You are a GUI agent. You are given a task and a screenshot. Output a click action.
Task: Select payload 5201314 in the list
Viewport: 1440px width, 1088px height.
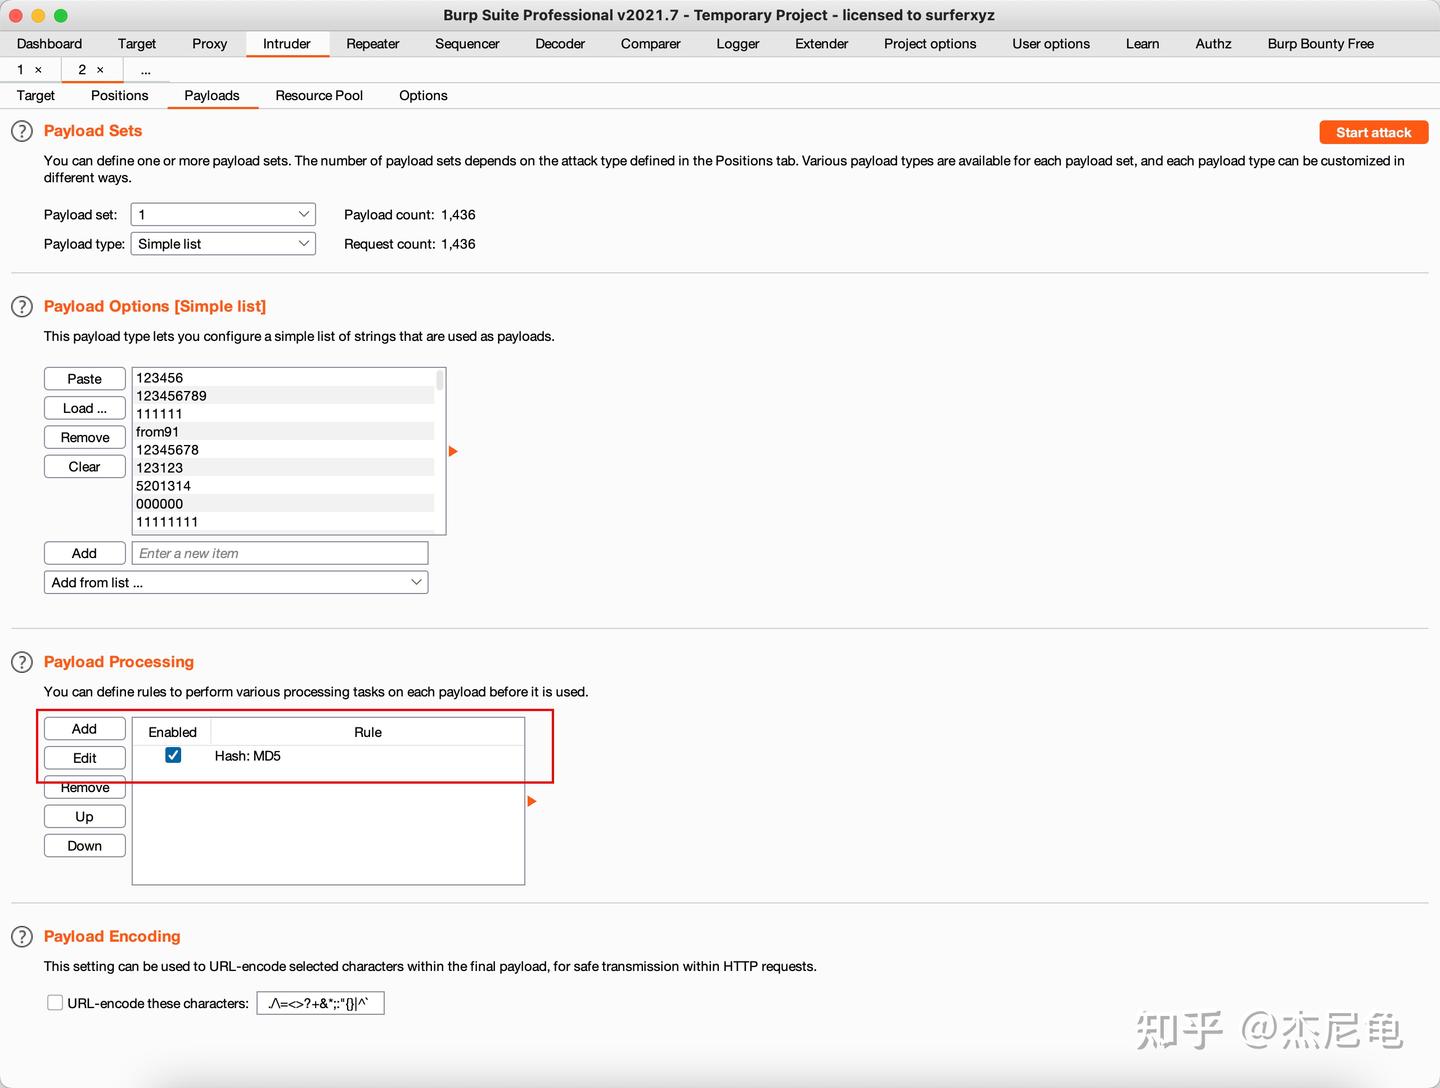pos(284,486)
